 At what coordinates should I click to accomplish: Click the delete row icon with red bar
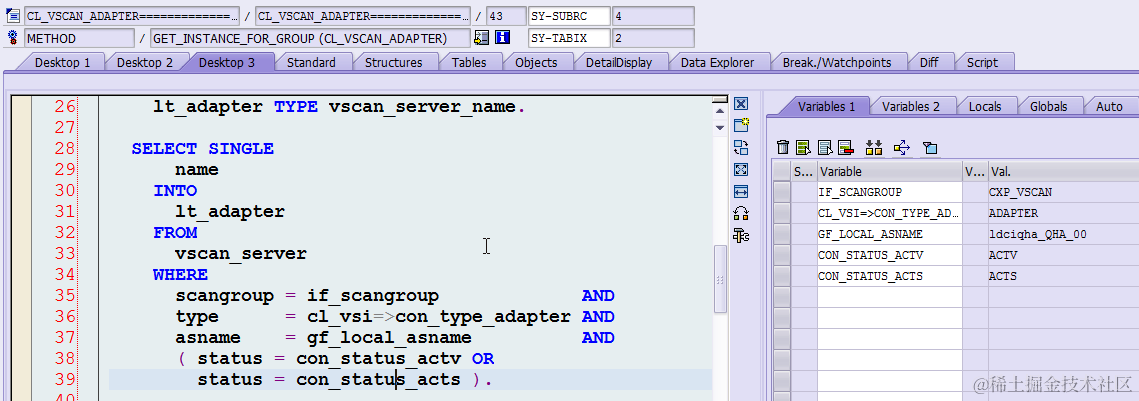click(x=845, y=147)
